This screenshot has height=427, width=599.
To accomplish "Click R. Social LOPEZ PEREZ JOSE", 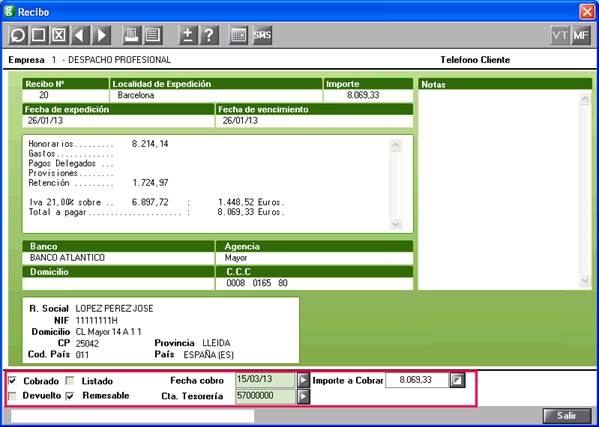I will [115, 309].
